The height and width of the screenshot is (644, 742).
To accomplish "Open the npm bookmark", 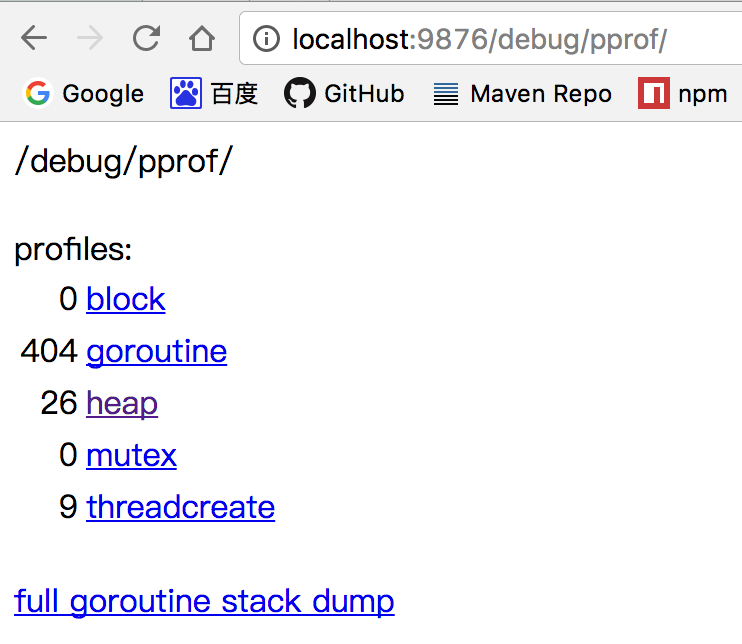I will click(x=683, y=94).
